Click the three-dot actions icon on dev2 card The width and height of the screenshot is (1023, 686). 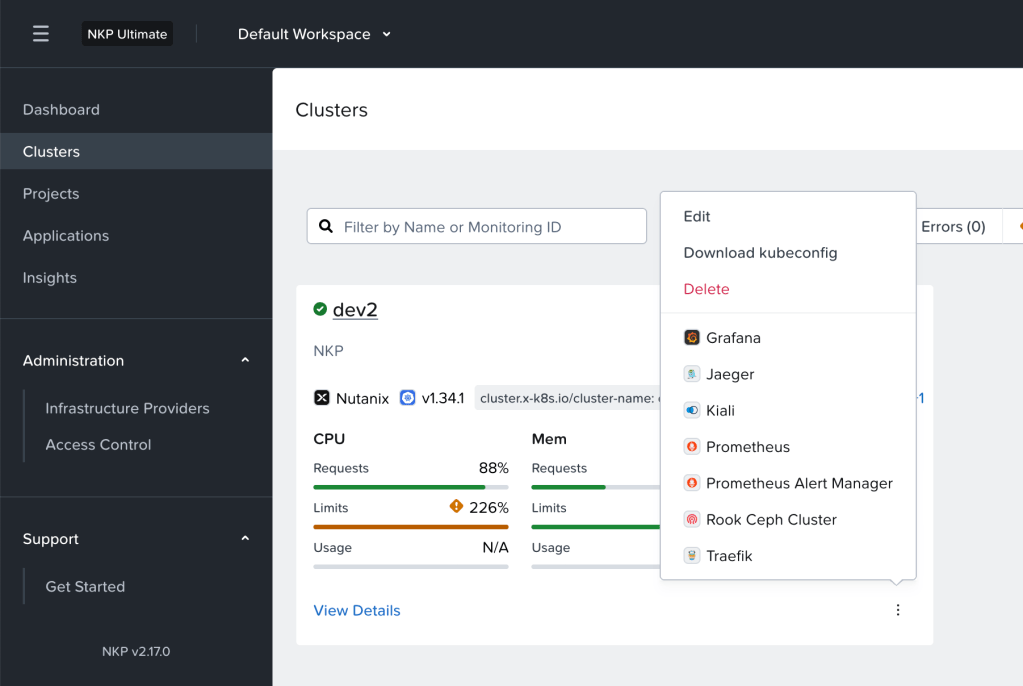(897, 610)
